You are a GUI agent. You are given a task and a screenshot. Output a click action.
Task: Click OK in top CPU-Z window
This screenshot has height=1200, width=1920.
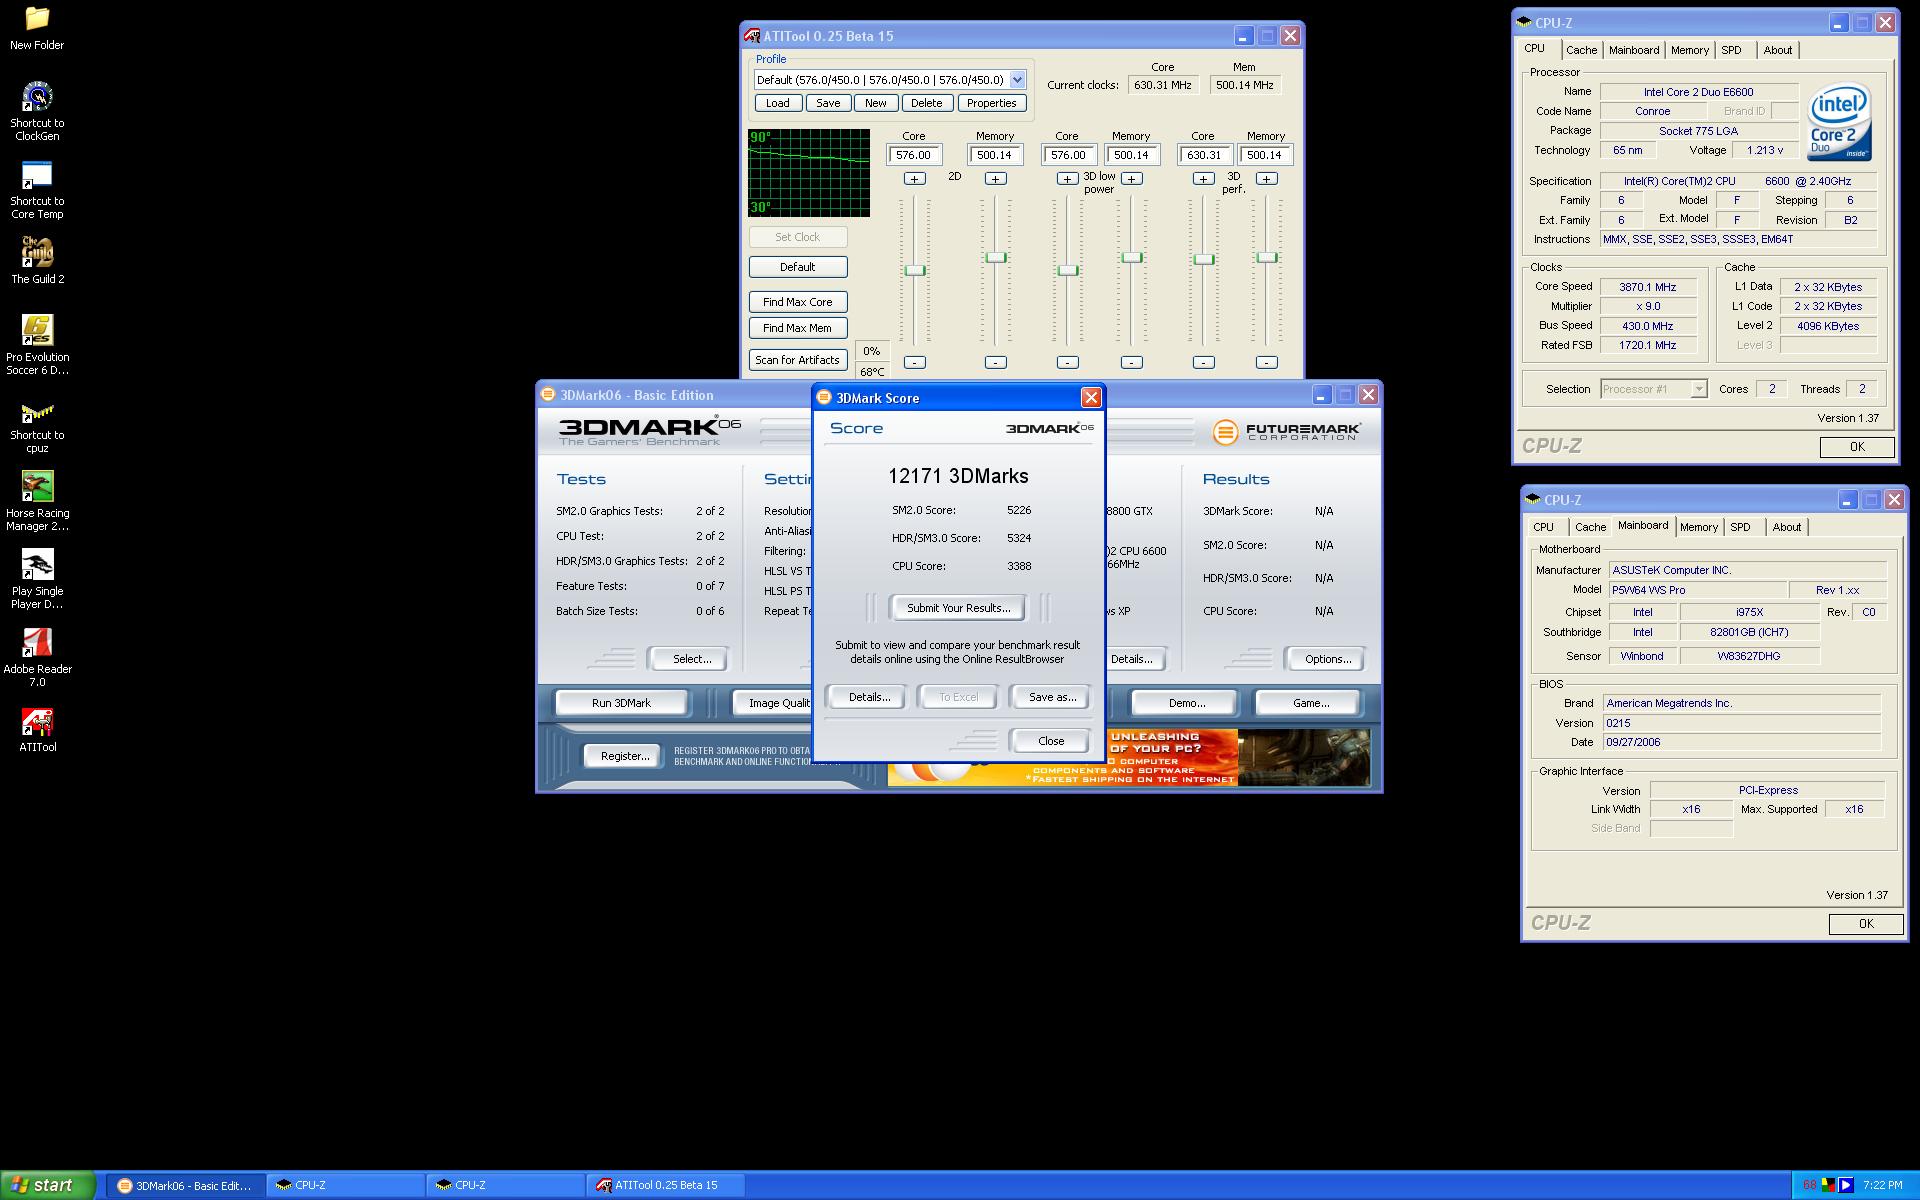1856,447
